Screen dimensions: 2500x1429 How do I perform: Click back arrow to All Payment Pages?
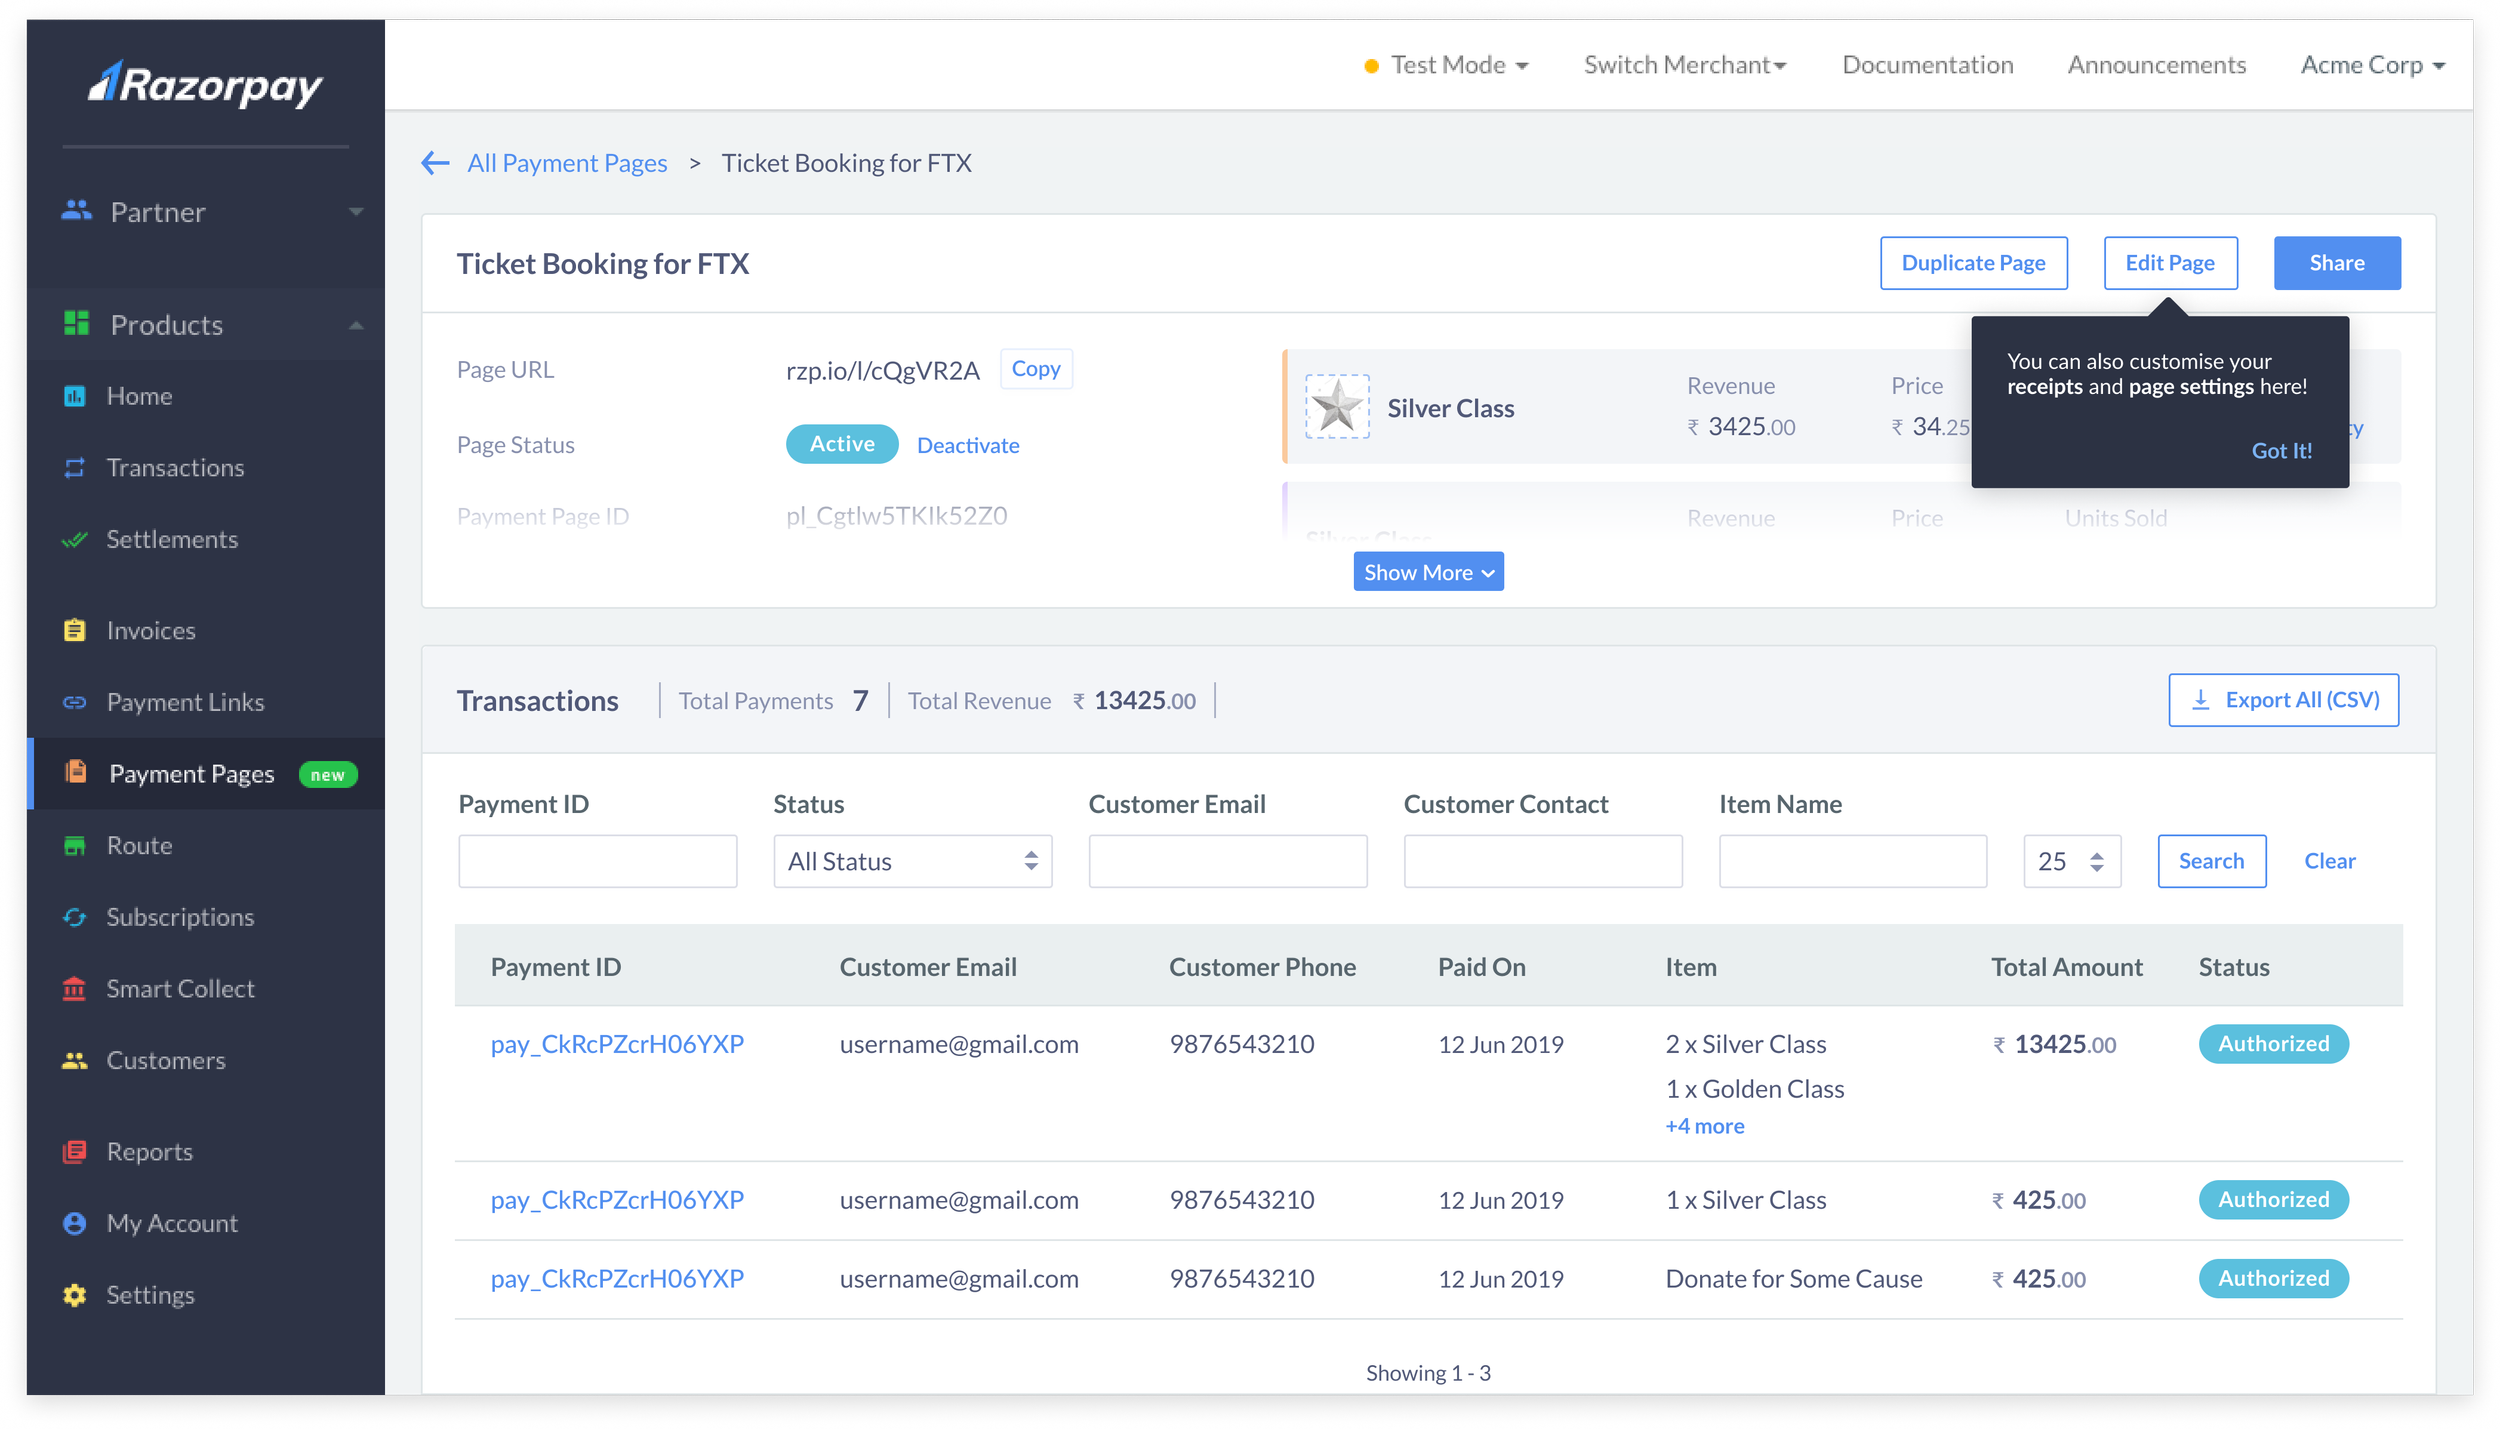pos(435,163)
